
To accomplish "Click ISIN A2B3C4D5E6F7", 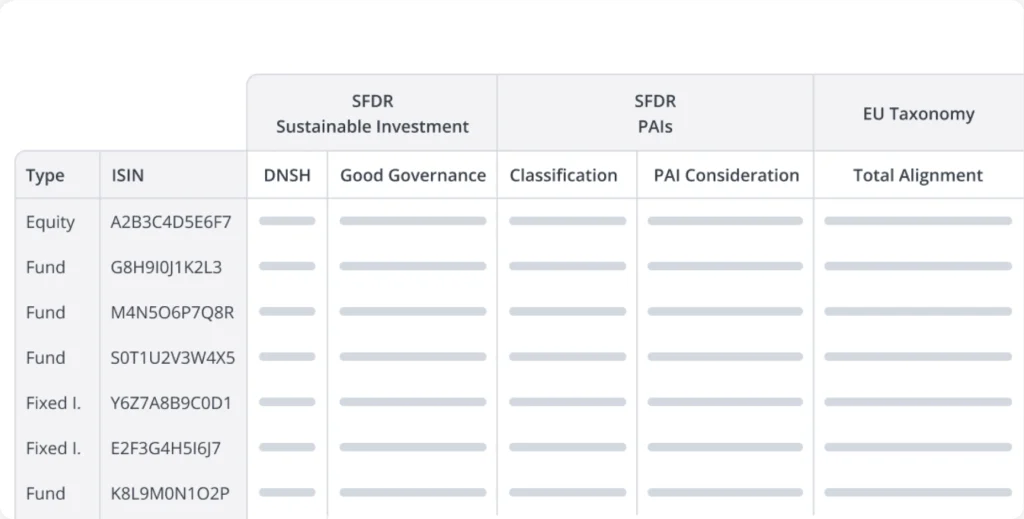I will pos(171,222).
